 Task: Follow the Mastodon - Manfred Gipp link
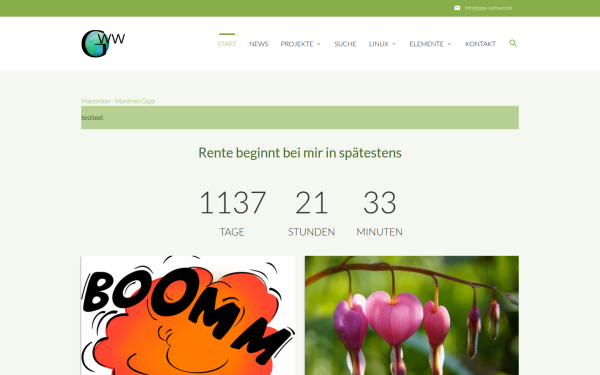(118, 101)
